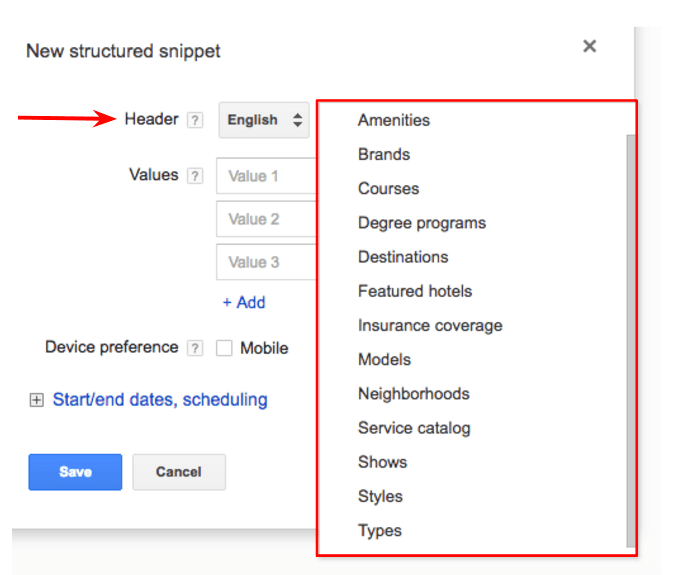Viewport: 679px width, 575px height.
Task: Save the structured snippet
Action: click(75, 472)
